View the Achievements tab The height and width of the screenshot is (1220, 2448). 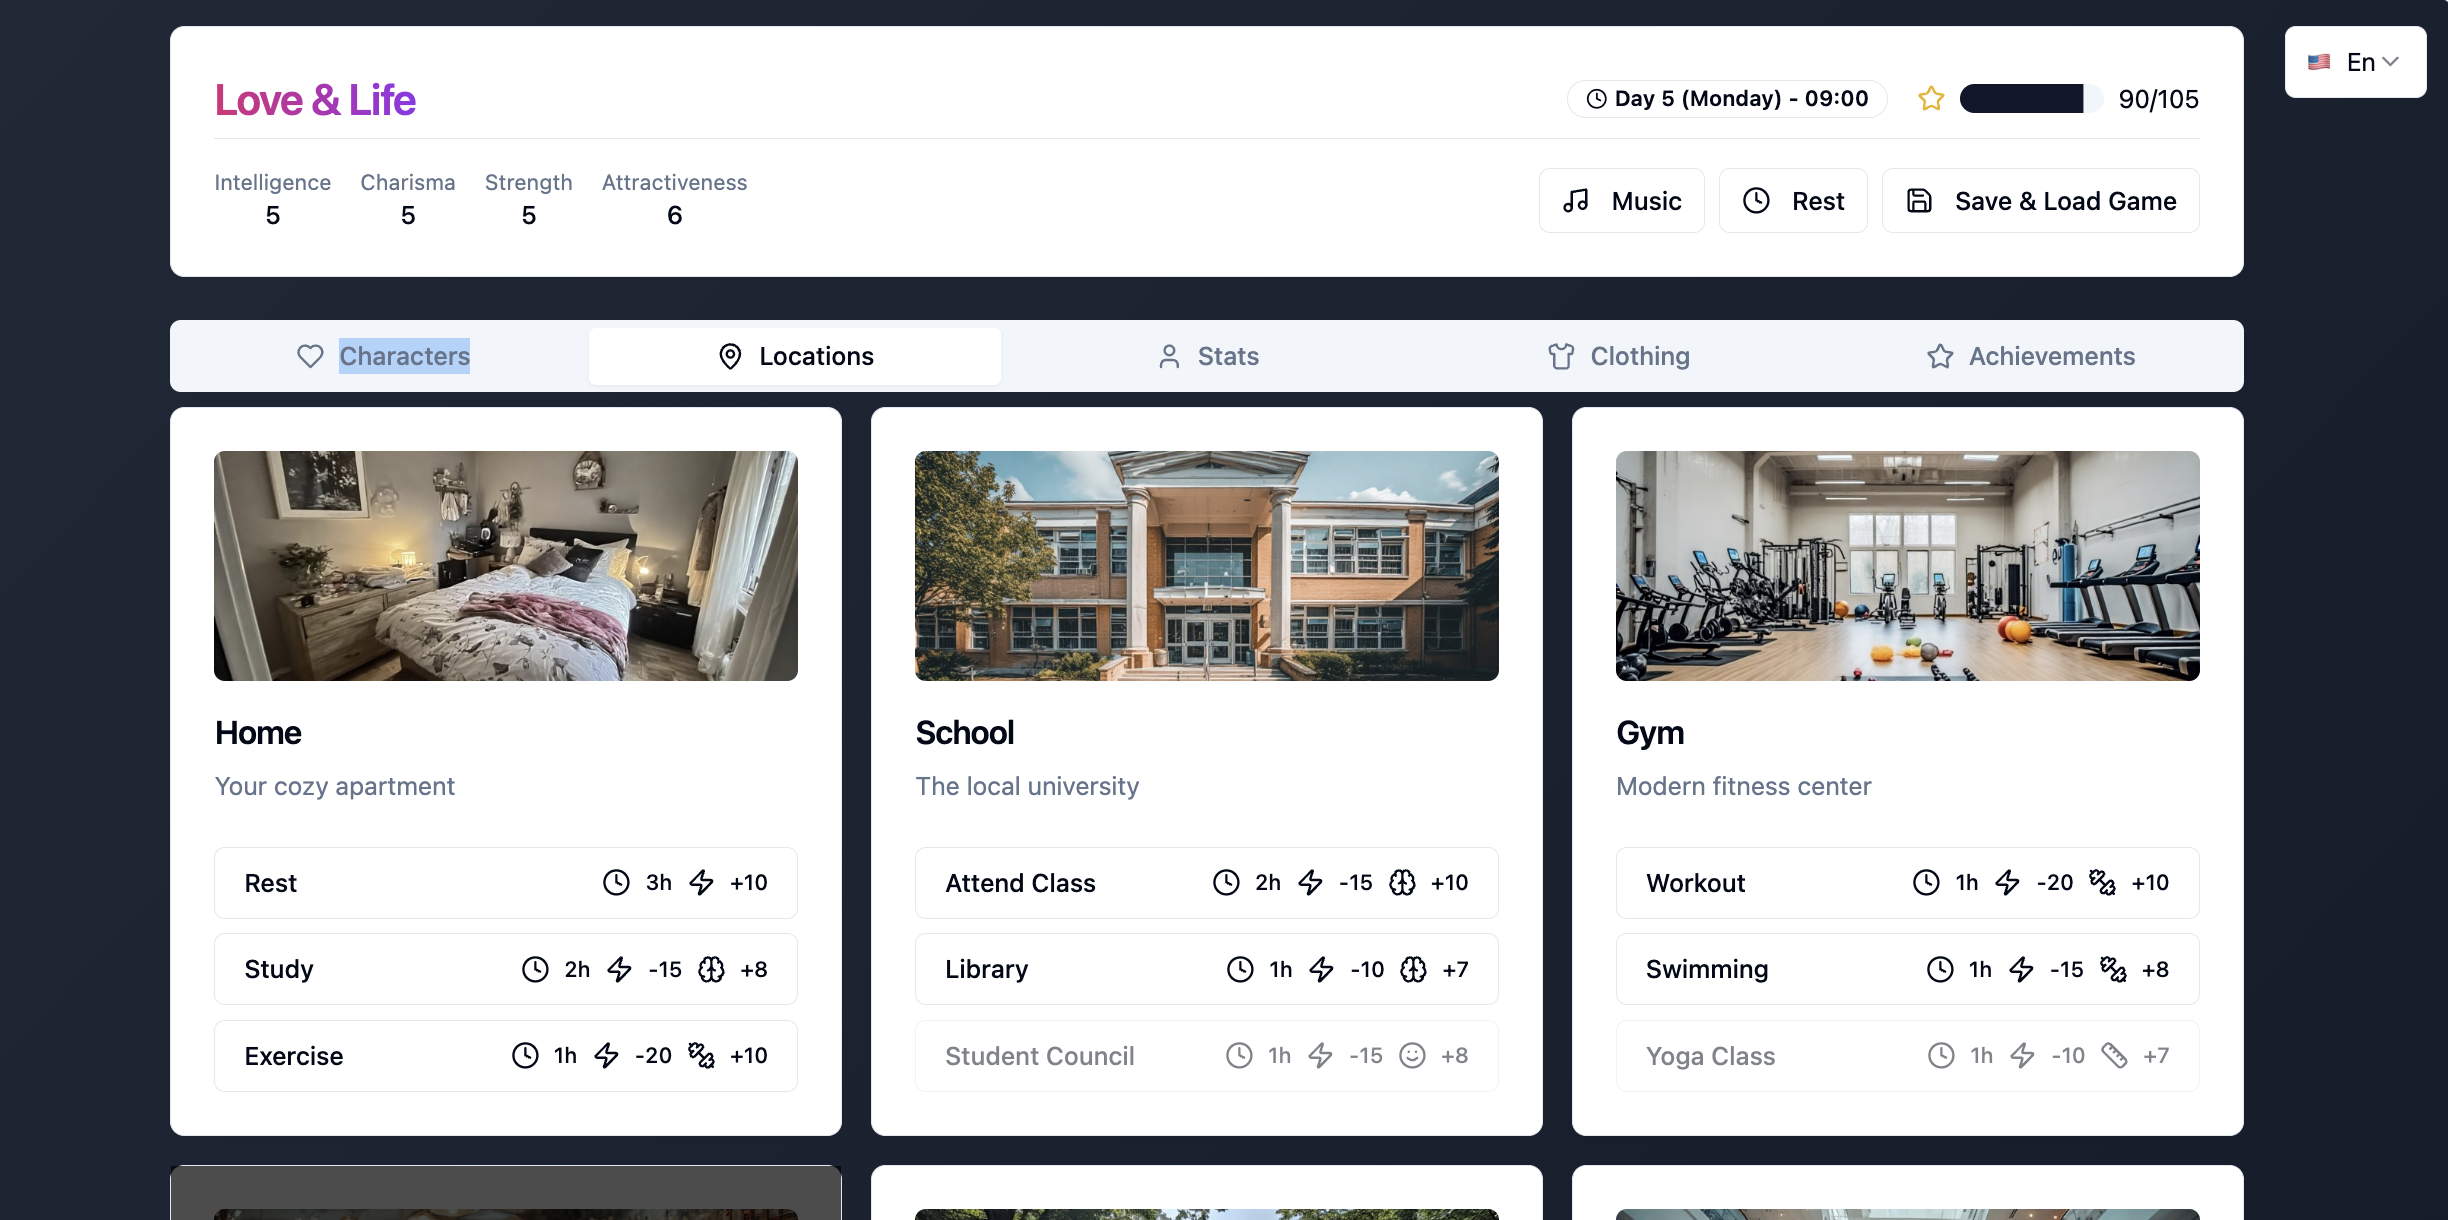tap(2030, 356)
